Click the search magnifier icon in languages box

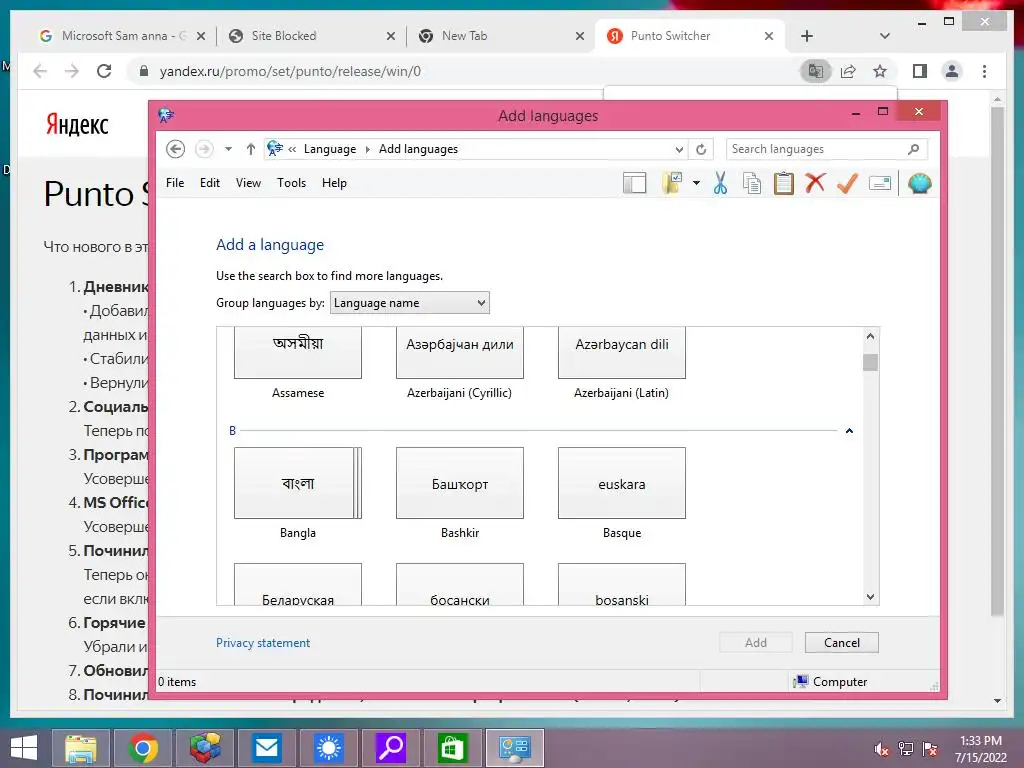(x=914, y=149)
